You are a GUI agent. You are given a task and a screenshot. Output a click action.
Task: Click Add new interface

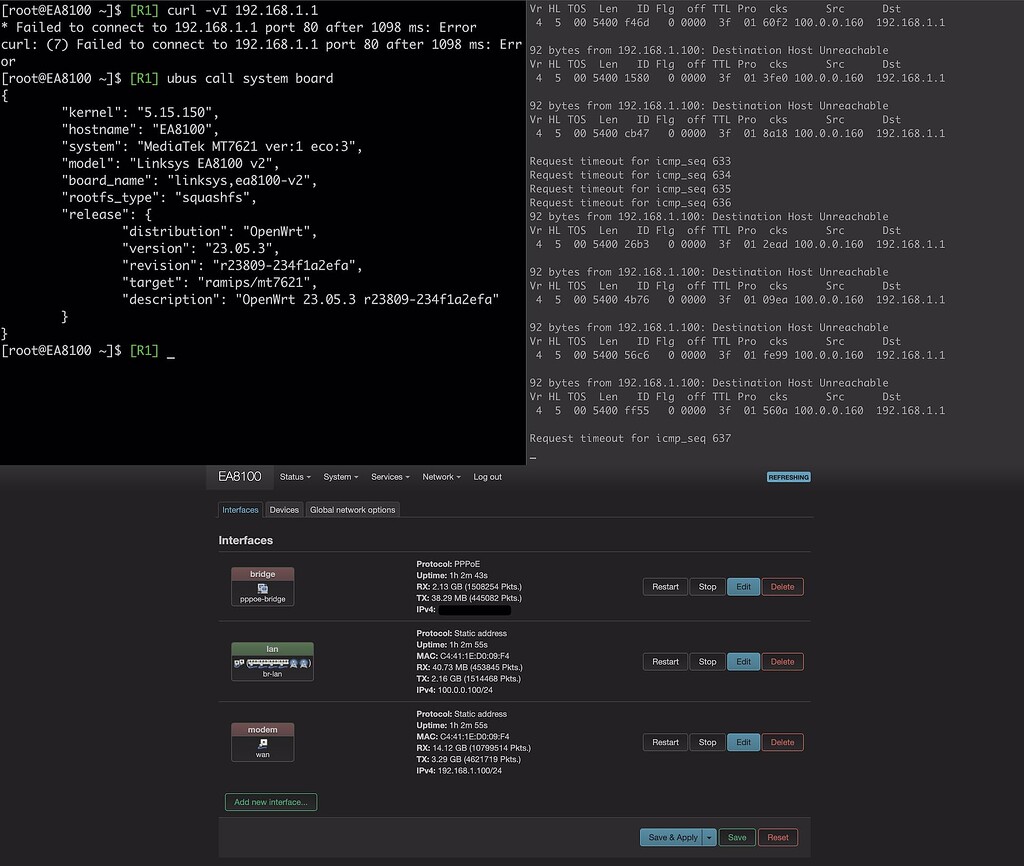(270, 801)
